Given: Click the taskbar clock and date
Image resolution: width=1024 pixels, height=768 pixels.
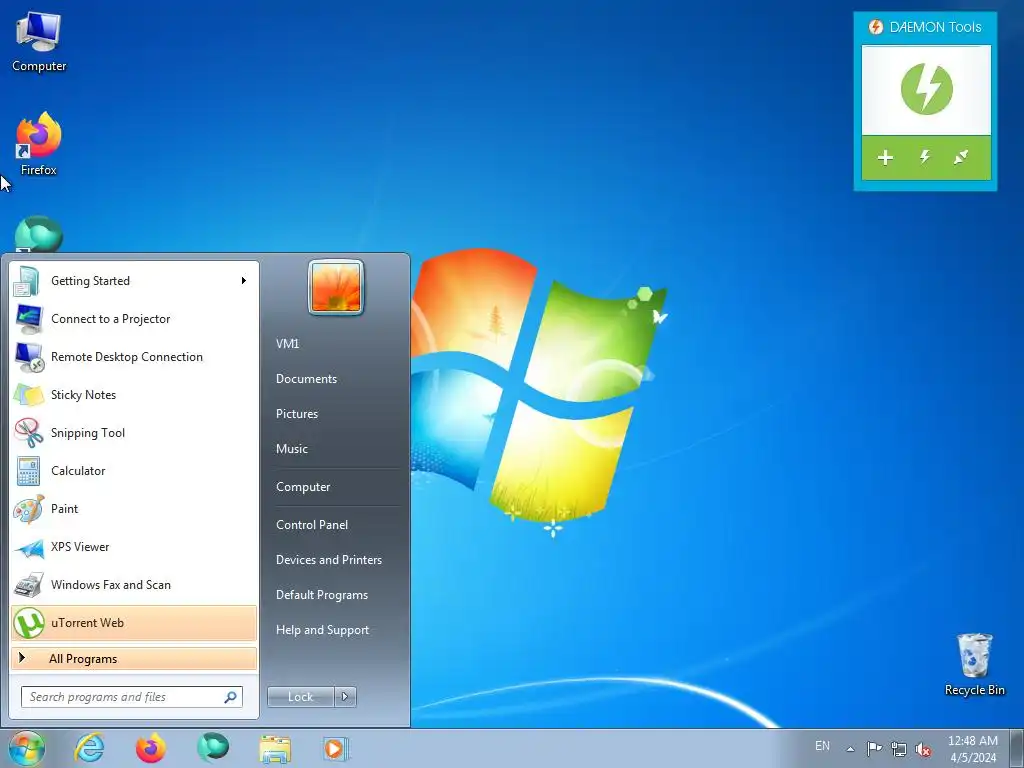Looking at the screenshot, I should pos(972,749).
